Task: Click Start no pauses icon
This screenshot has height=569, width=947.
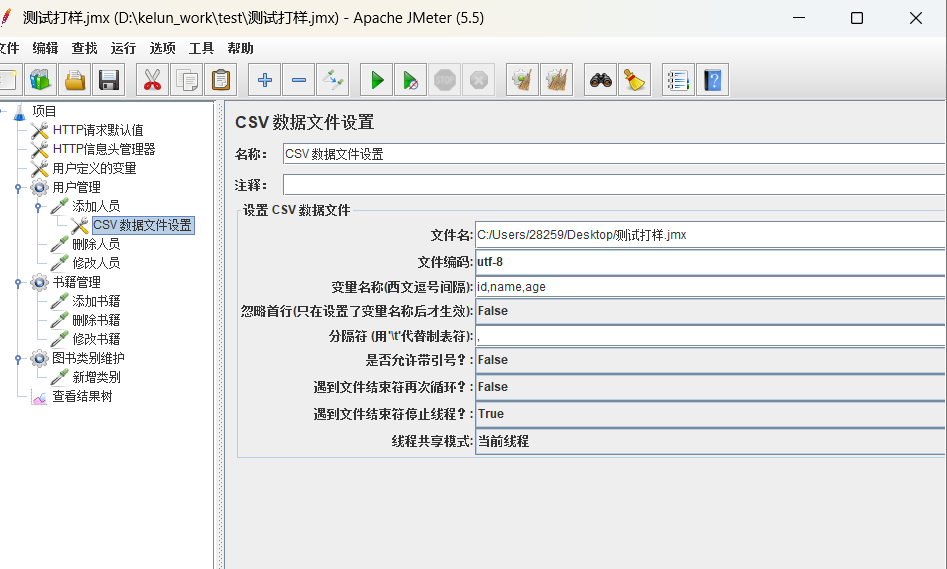Action: click(411, 80)
